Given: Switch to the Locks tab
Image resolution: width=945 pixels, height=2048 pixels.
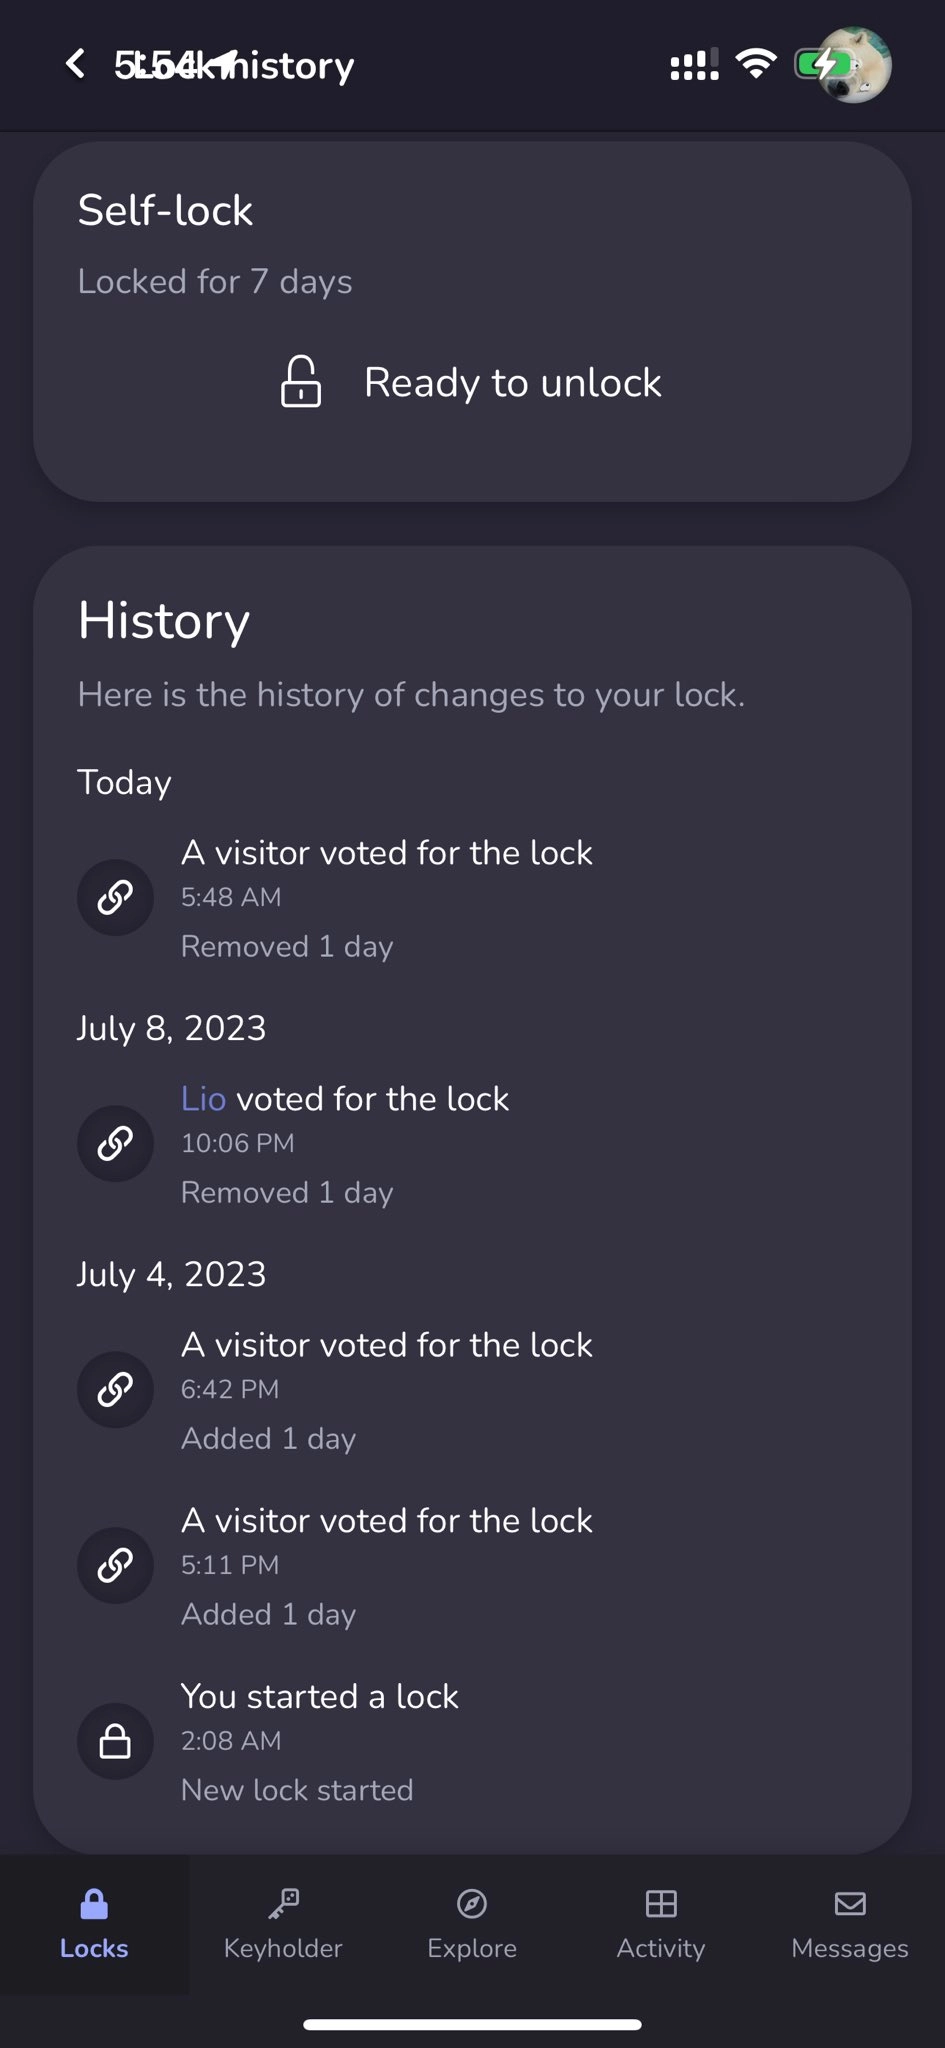Looking at the screenshot, I should [94, 1924].
